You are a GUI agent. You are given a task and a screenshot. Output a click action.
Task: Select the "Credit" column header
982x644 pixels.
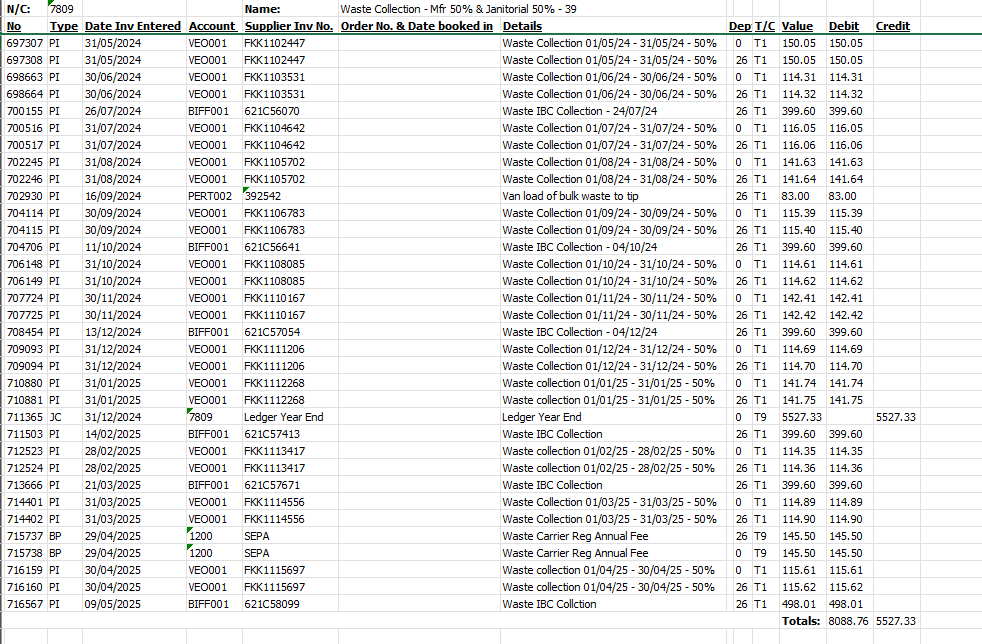click(x=892, y=26)
